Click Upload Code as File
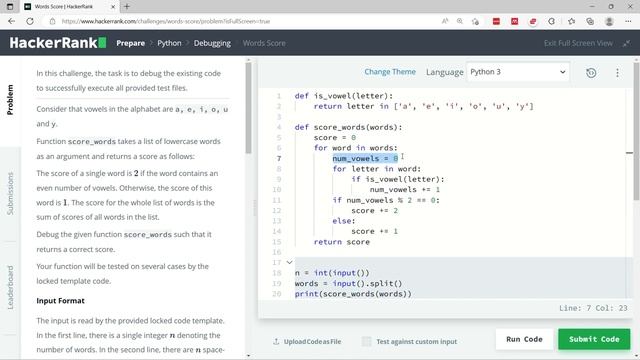Image resolution: width=640 pixels, height=360 pixels. [x=307, y=341]
